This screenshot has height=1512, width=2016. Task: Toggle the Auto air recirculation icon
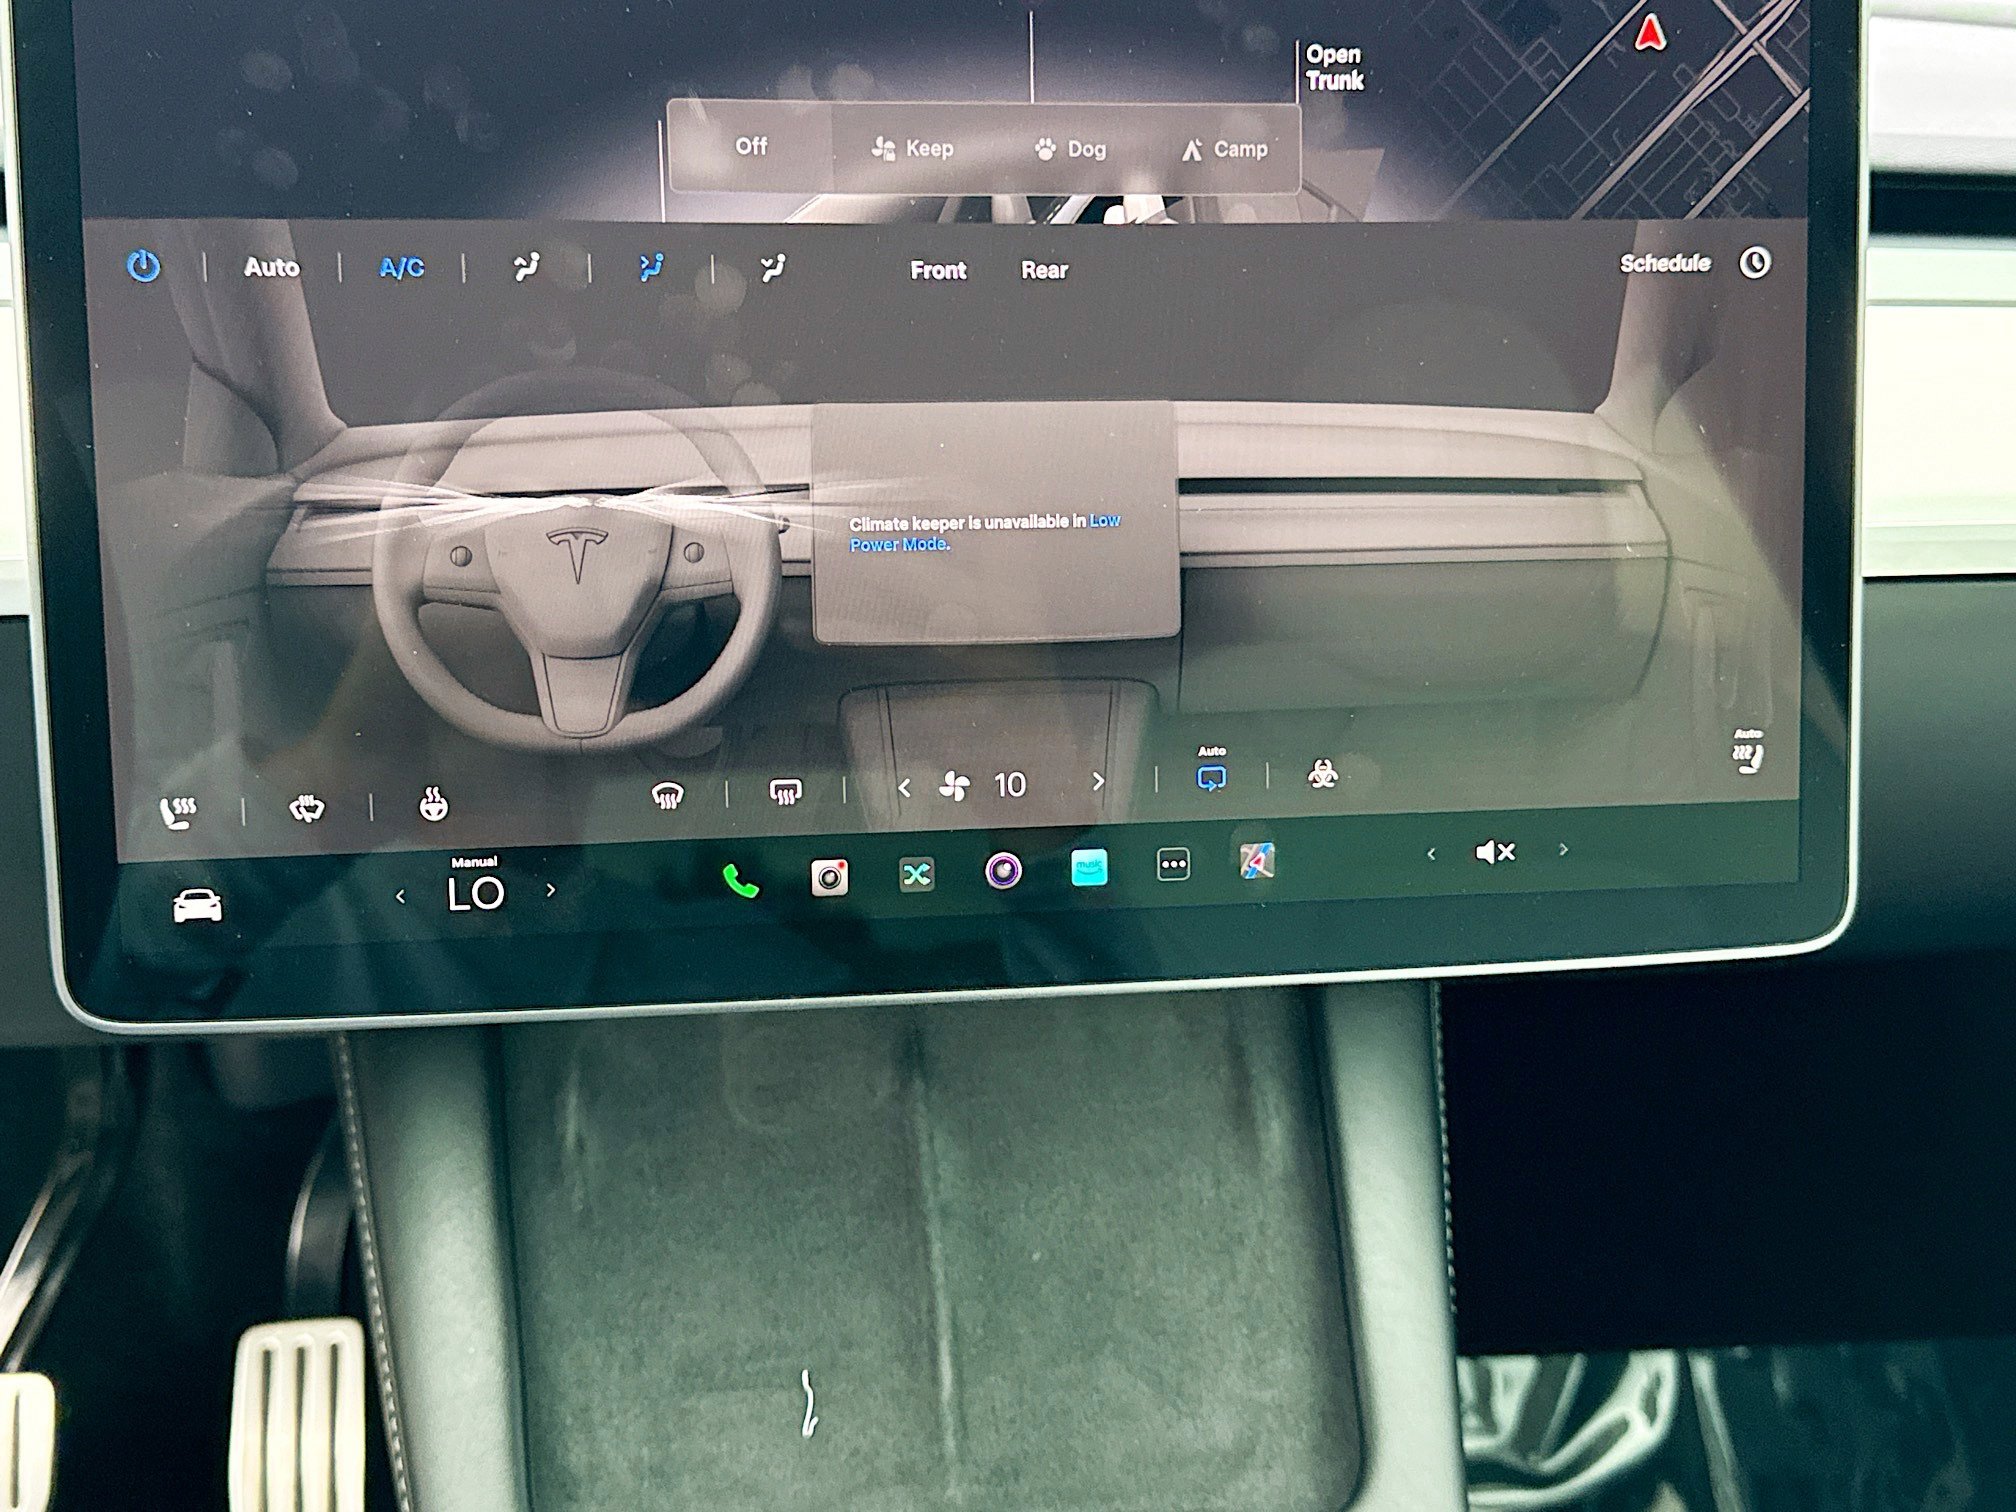pos(1212,770)
